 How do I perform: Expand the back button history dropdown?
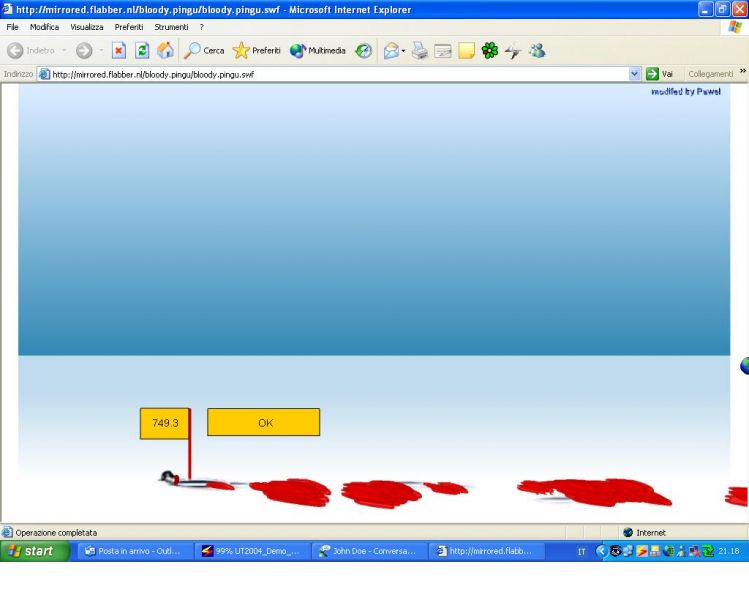pos(64,51)
